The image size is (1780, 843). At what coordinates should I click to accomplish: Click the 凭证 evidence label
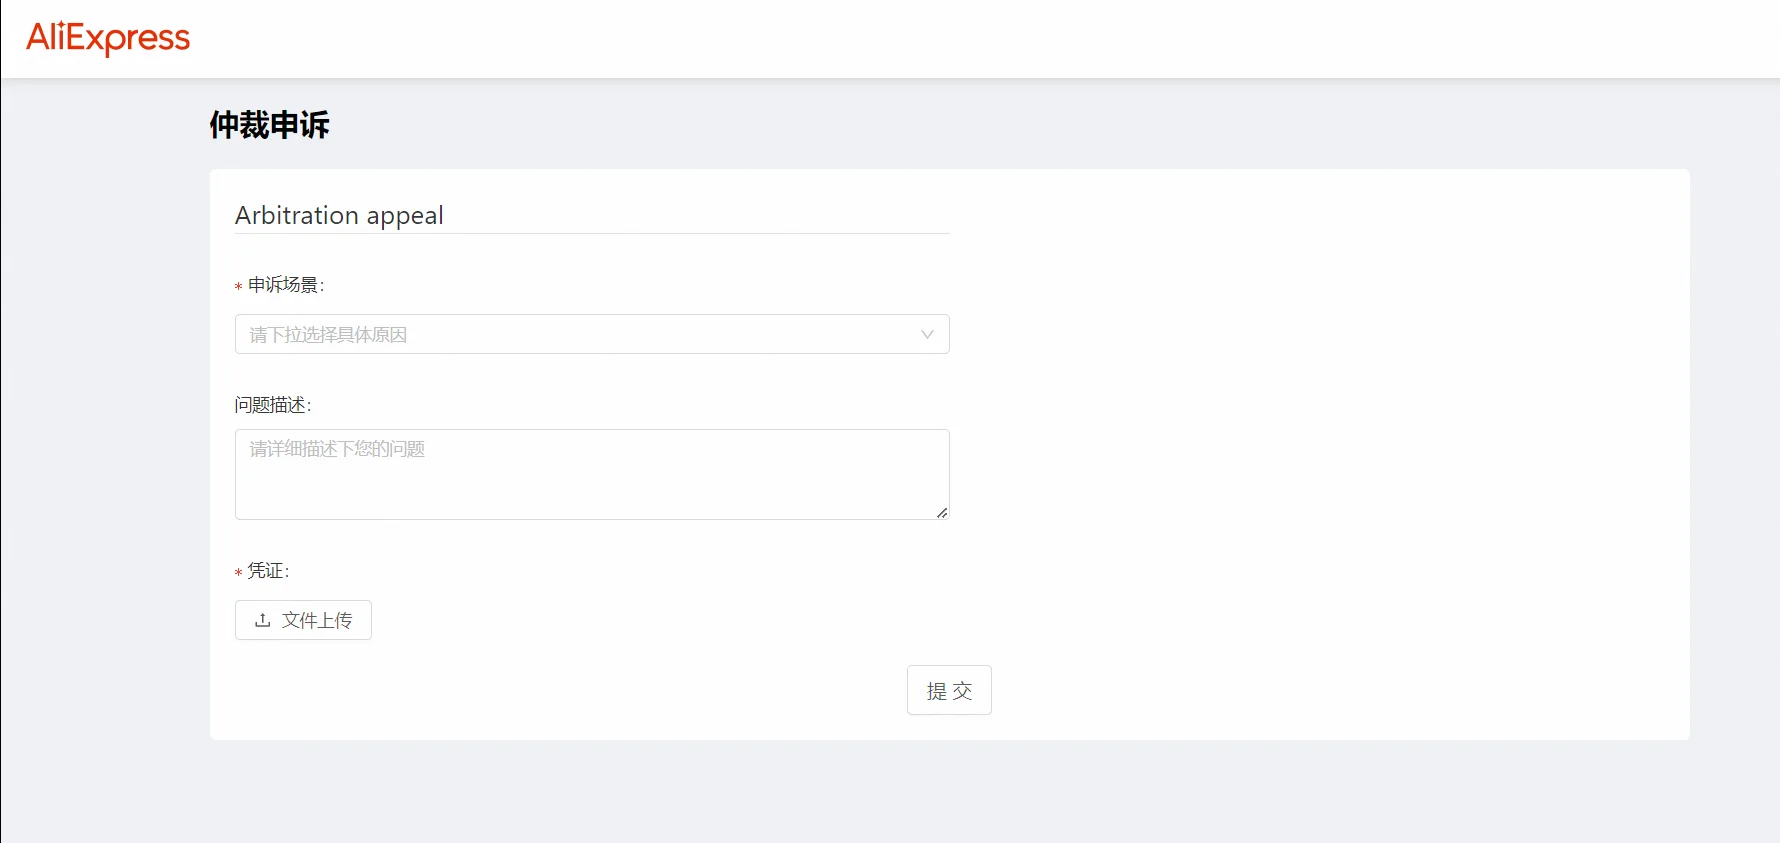coord(267,570)
